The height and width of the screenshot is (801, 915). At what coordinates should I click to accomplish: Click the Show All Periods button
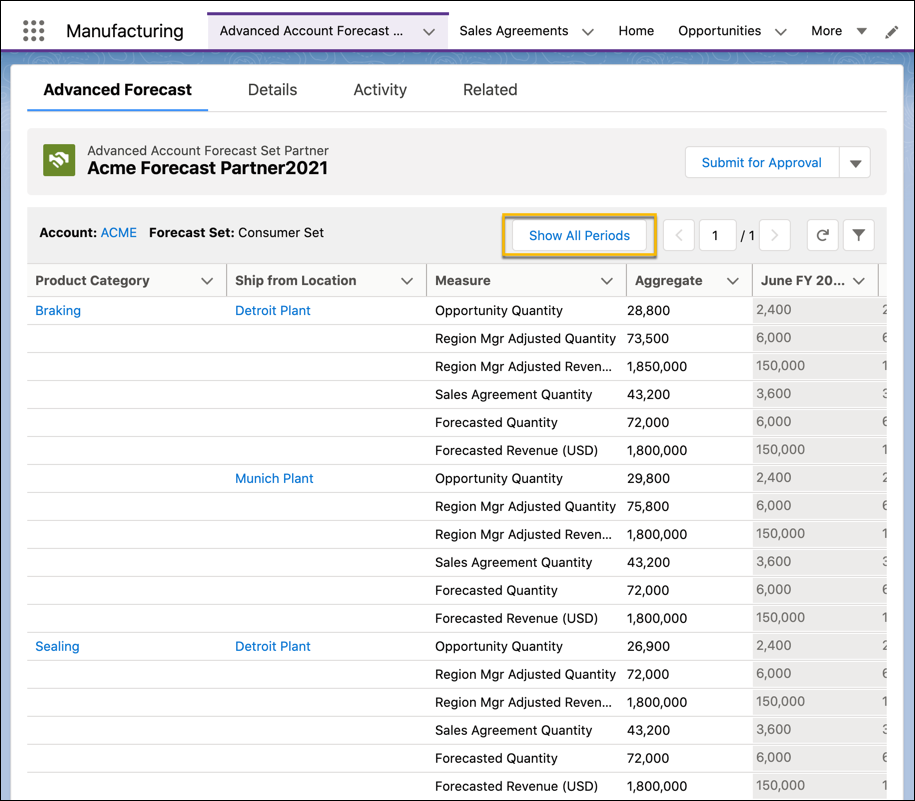coord(579,235)
